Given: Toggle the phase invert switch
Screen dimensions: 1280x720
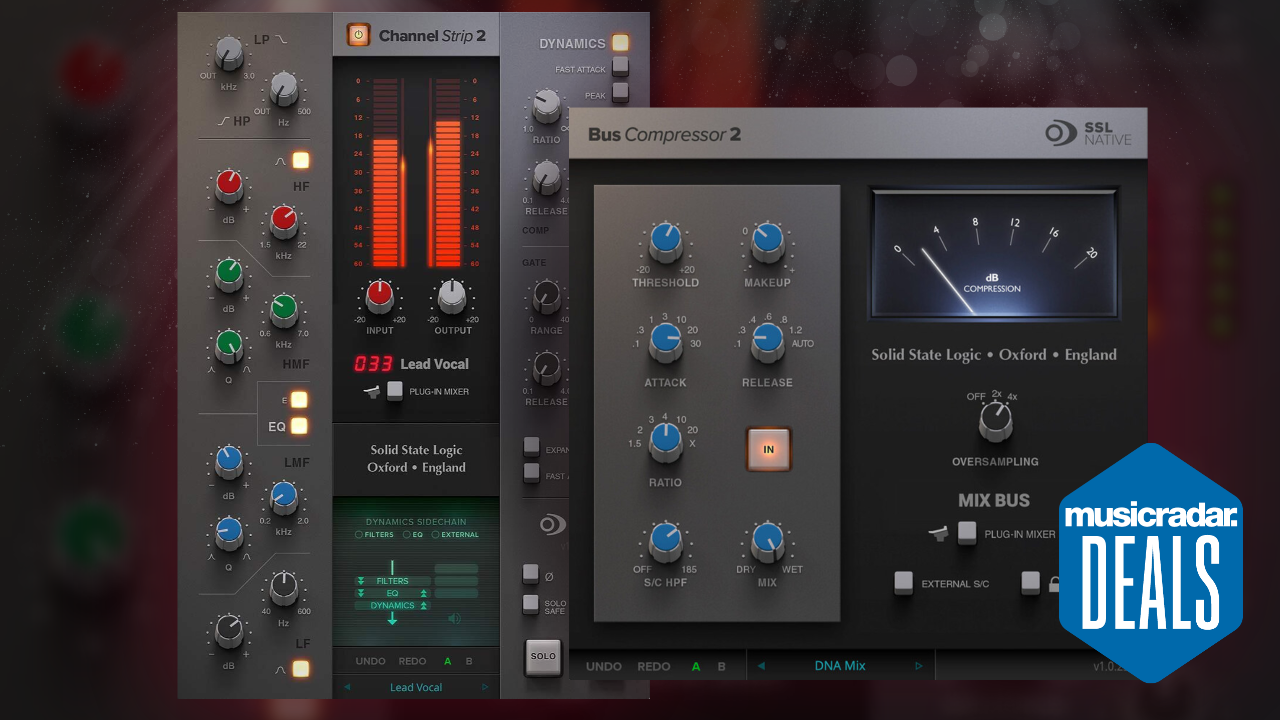Looking at the screenshot, I should pos(531,575).
